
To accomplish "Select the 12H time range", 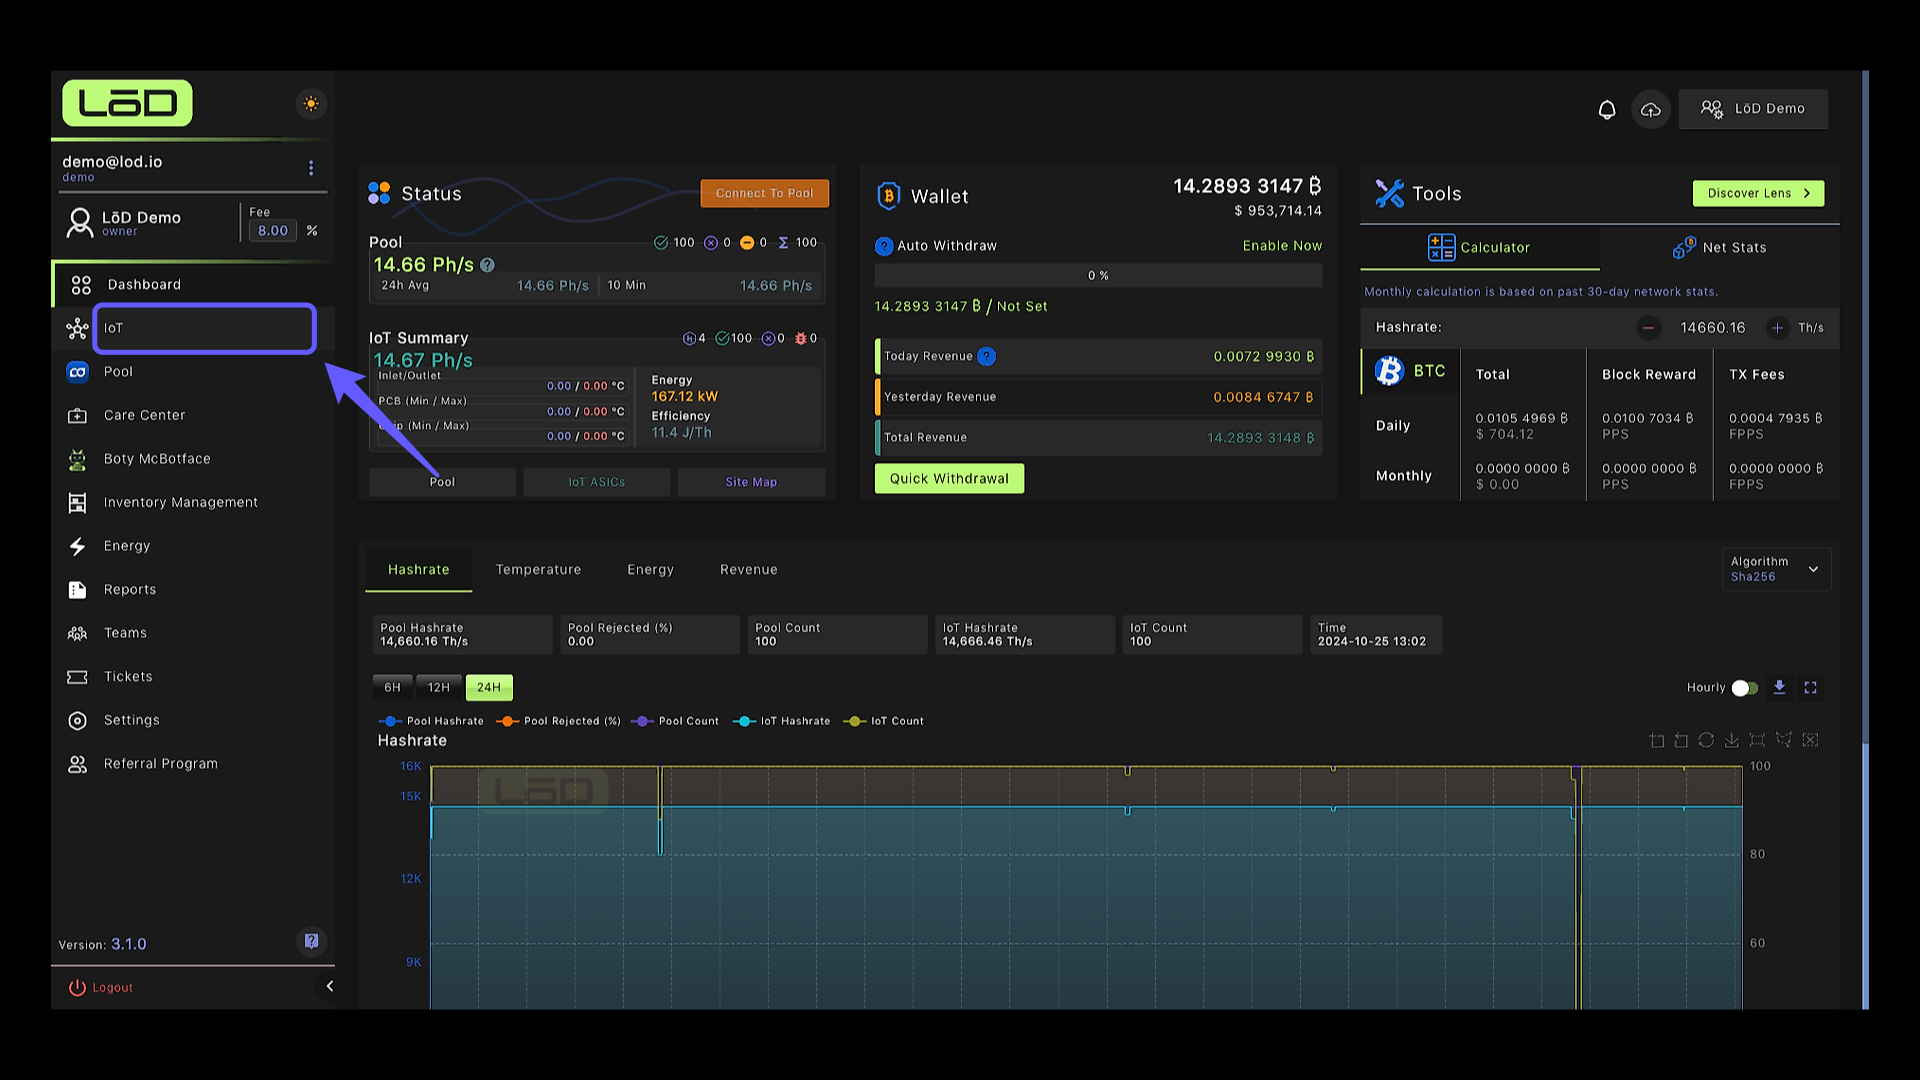I will coord(439,688).
